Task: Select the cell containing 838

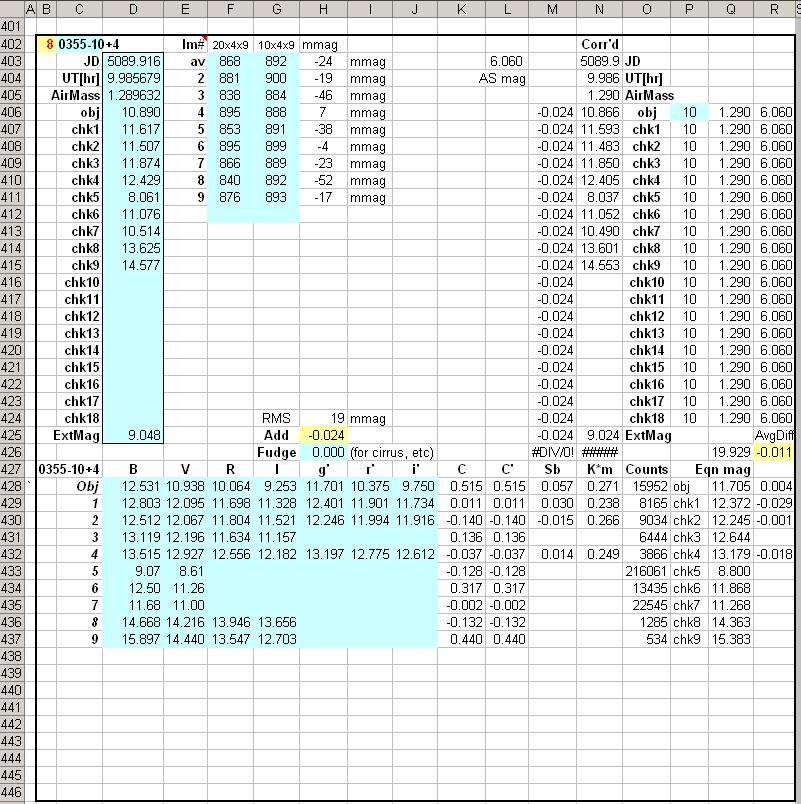Action: [230, 95]
